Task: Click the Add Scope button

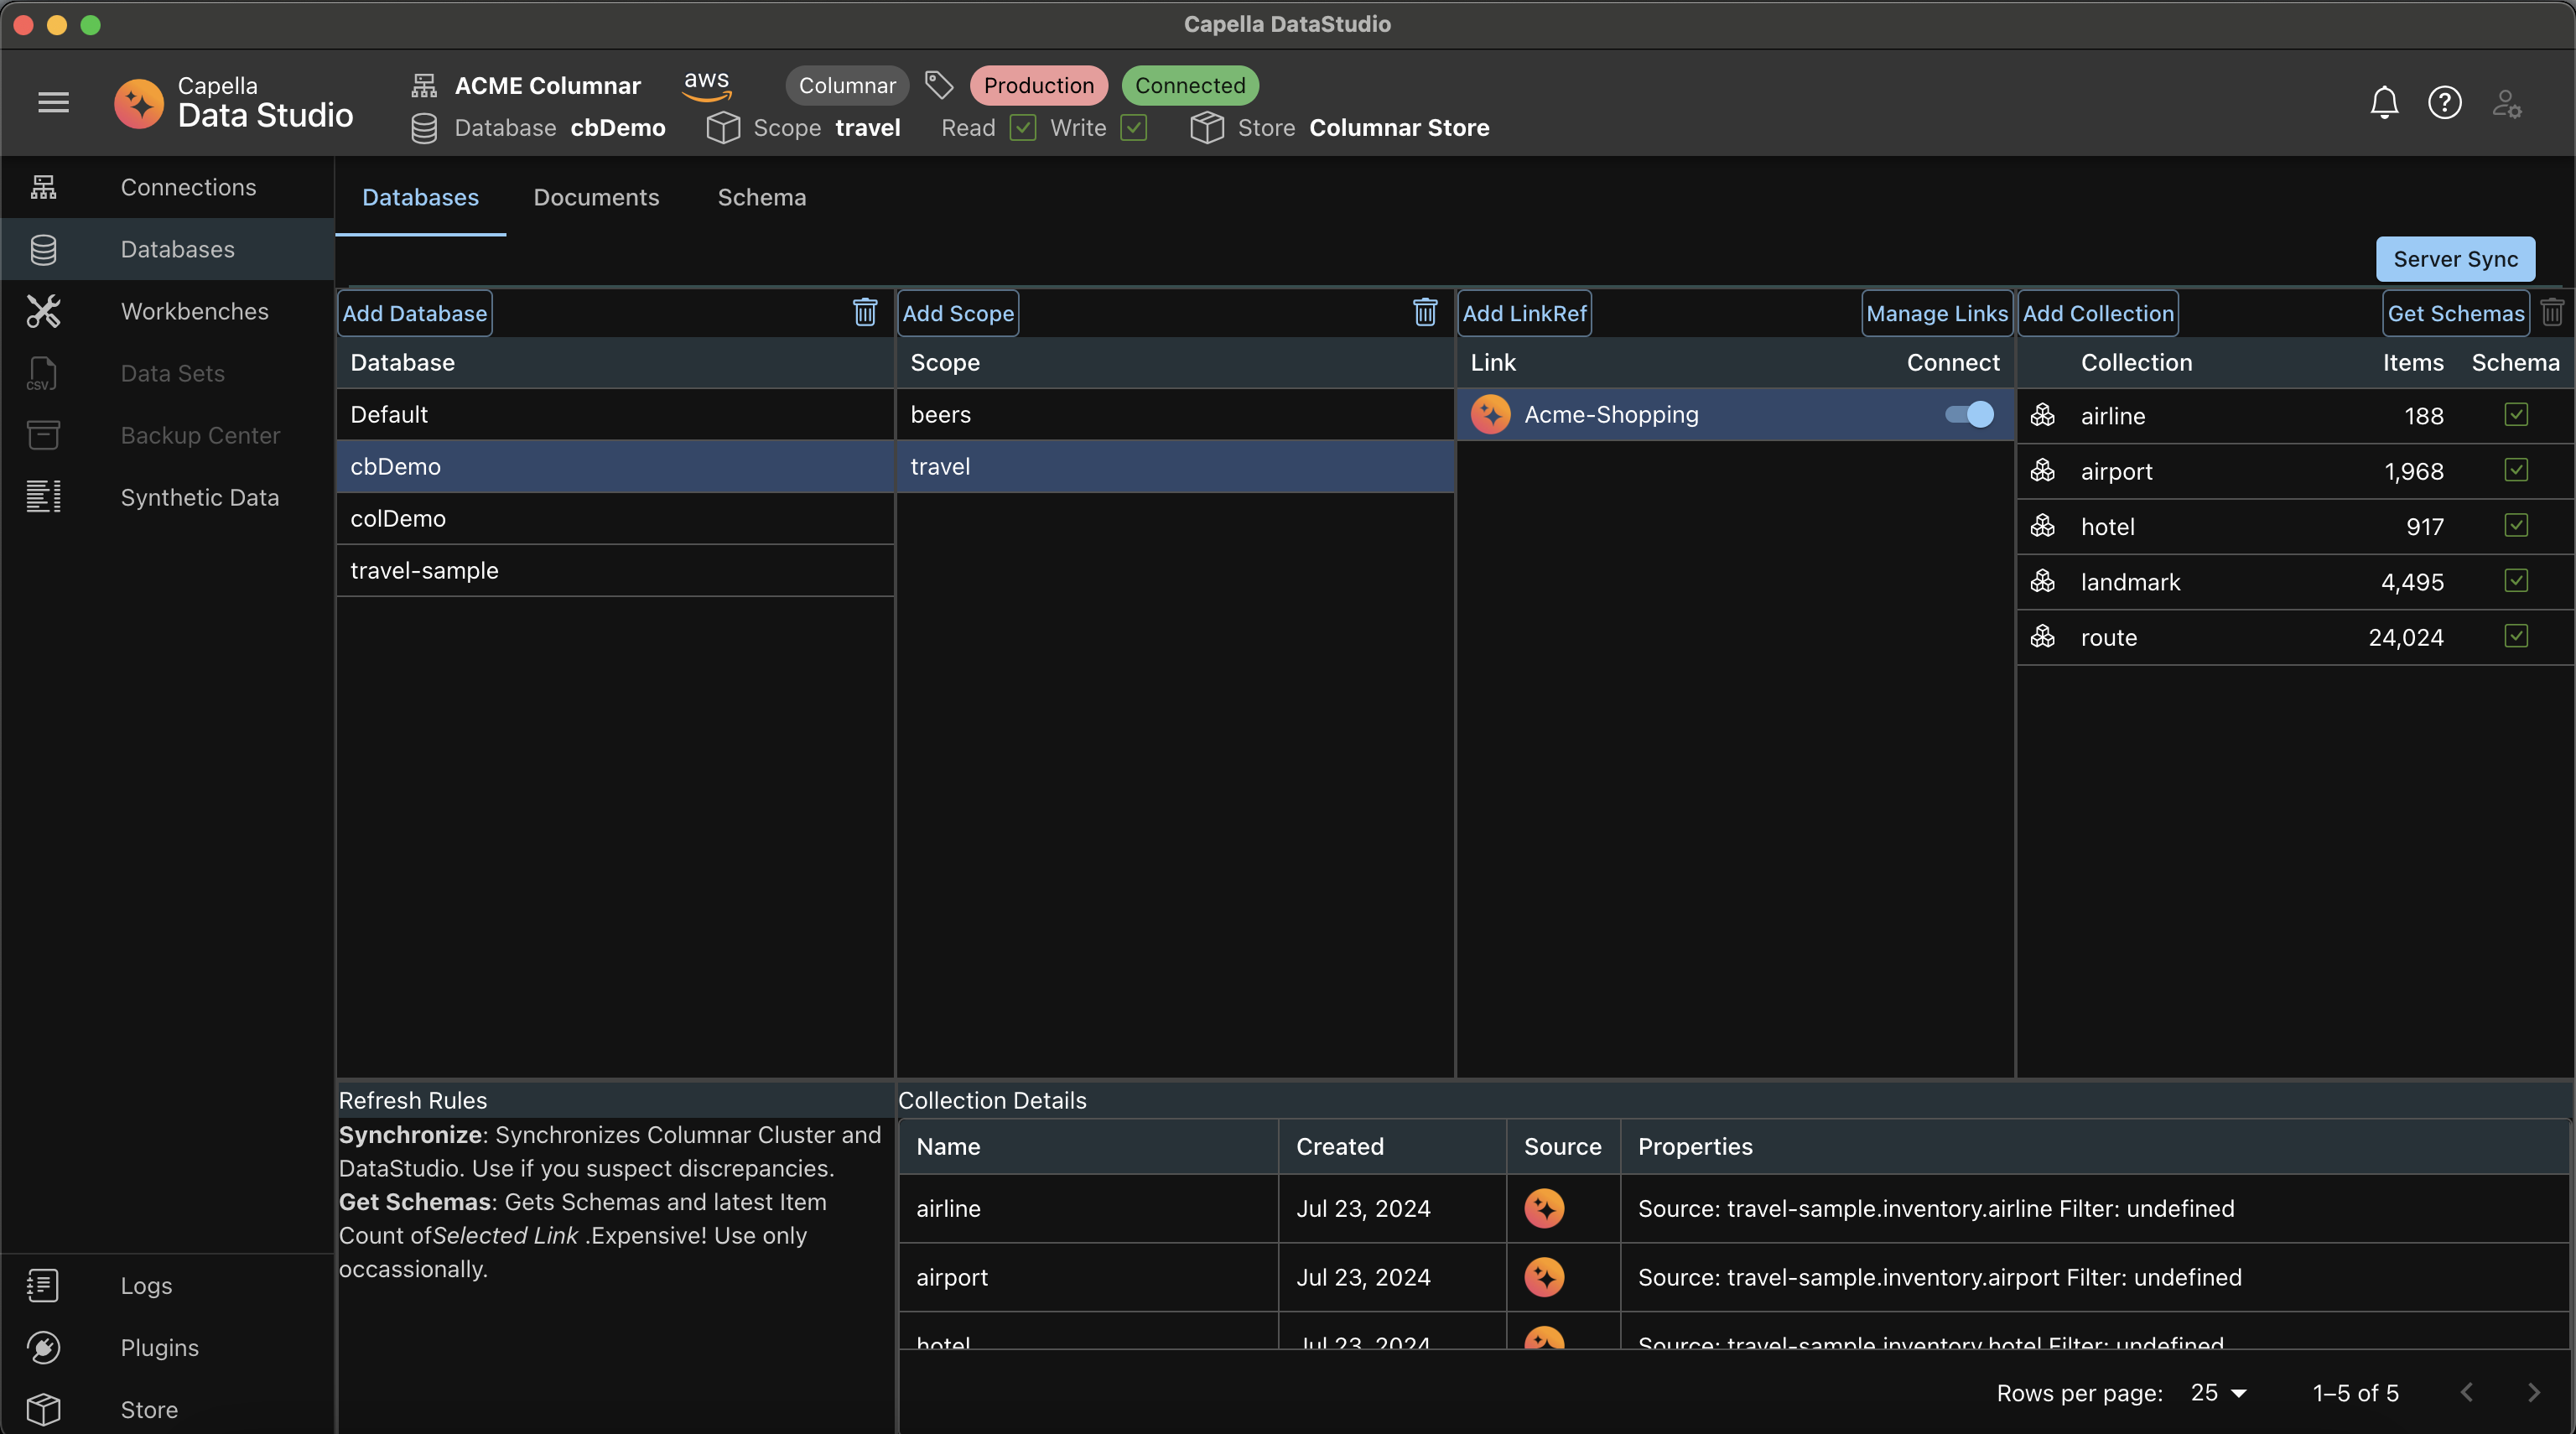Action: [958, 313]
